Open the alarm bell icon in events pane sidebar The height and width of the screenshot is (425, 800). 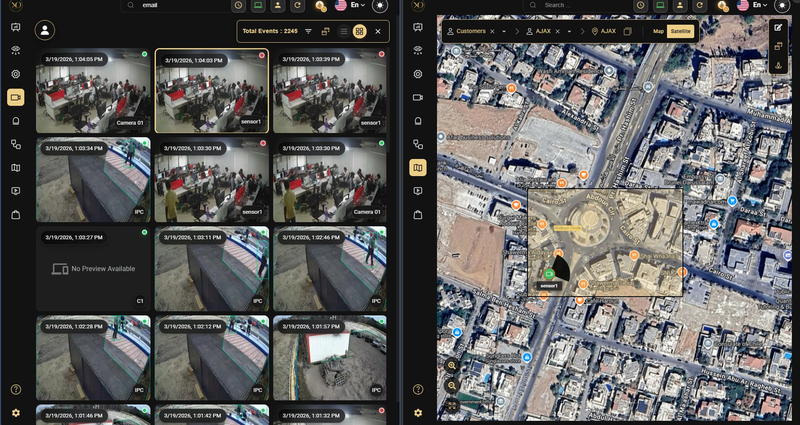16,121
